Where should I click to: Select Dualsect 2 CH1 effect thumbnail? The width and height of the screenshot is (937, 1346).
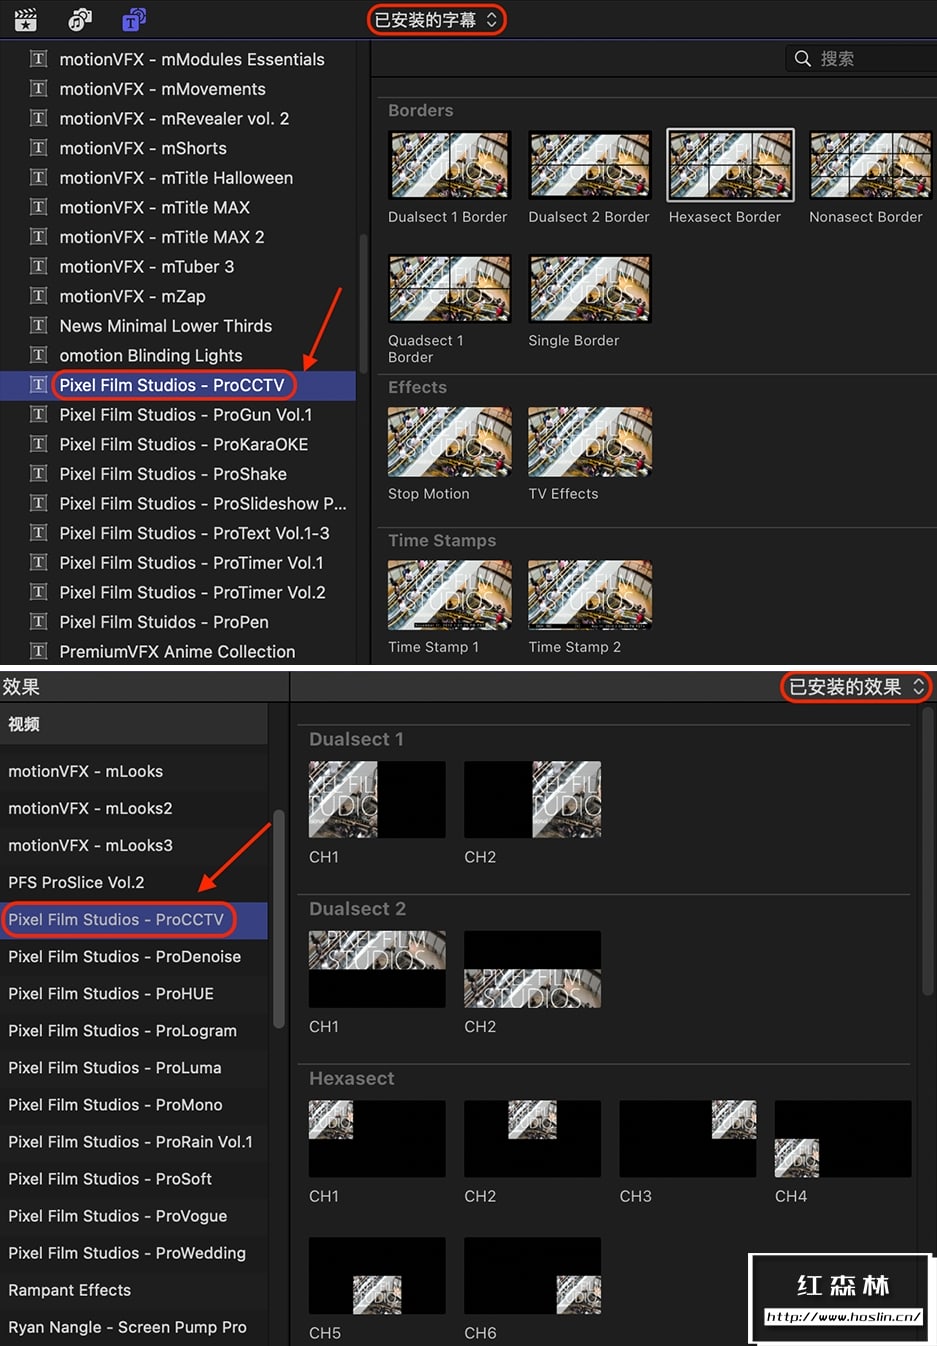[377, 969]
